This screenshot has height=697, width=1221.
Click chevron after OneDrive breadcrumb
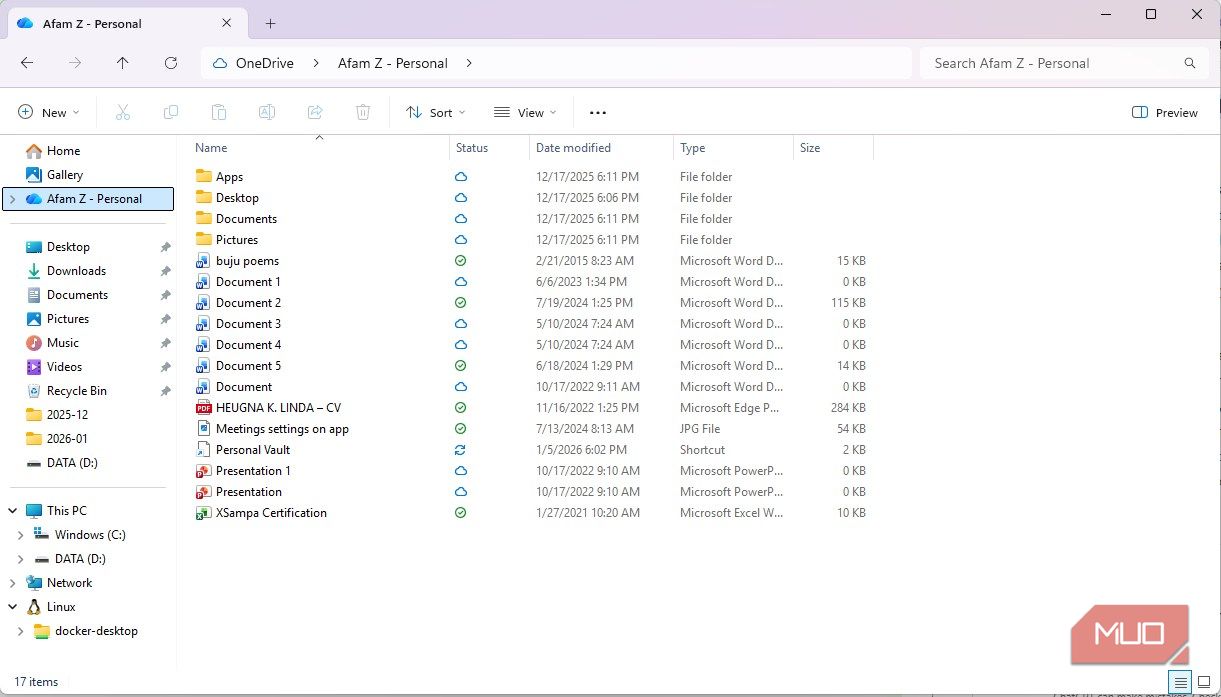(x=316, y=63)
